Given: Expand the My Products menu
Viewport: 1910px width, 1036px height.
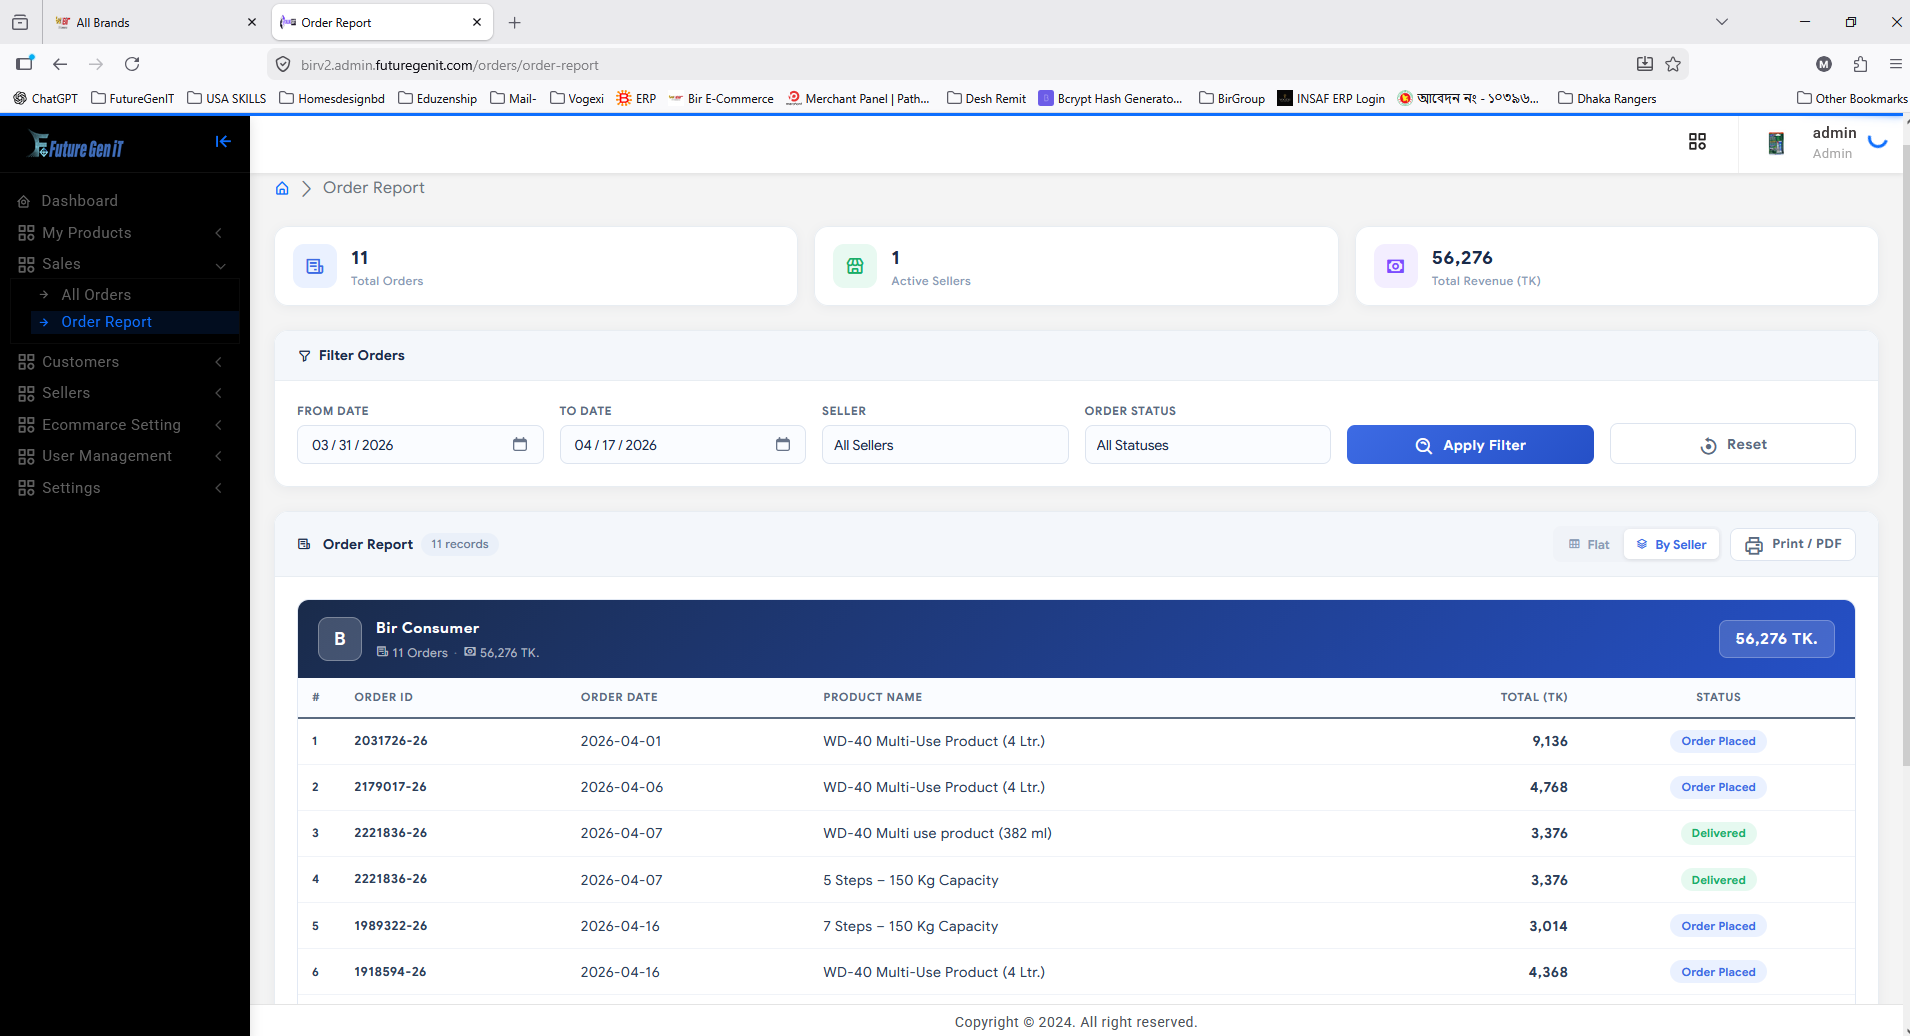Looking at the screenshot, I should [120, 233].
